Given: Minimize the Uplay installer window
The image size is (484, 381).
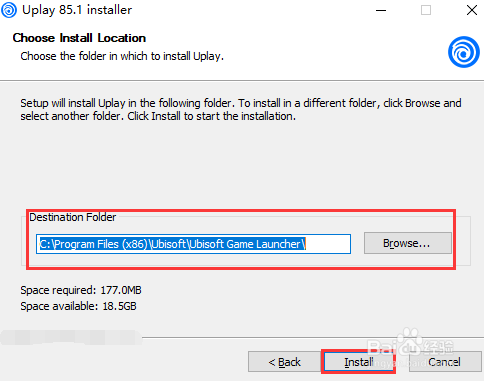Looking at the screenshot, I should pos(381,10).
